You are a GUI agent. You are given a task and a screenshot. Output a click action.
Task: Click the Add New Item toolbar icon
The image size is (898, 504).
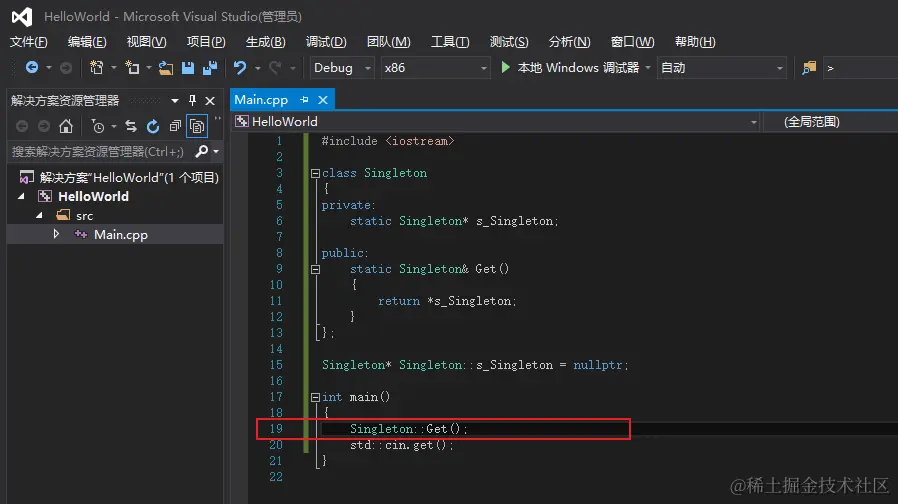click(132, 68)
